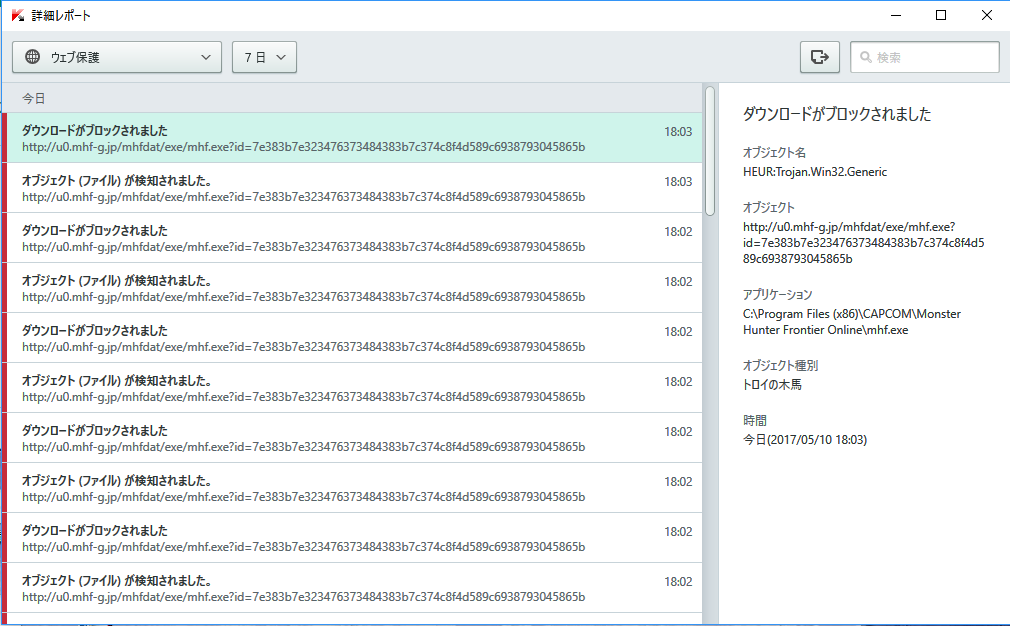Click the 今日(2017/05/10 18:03) time value
The height and width of the screenshot is (626, 1010).
[x=805, y=439]
